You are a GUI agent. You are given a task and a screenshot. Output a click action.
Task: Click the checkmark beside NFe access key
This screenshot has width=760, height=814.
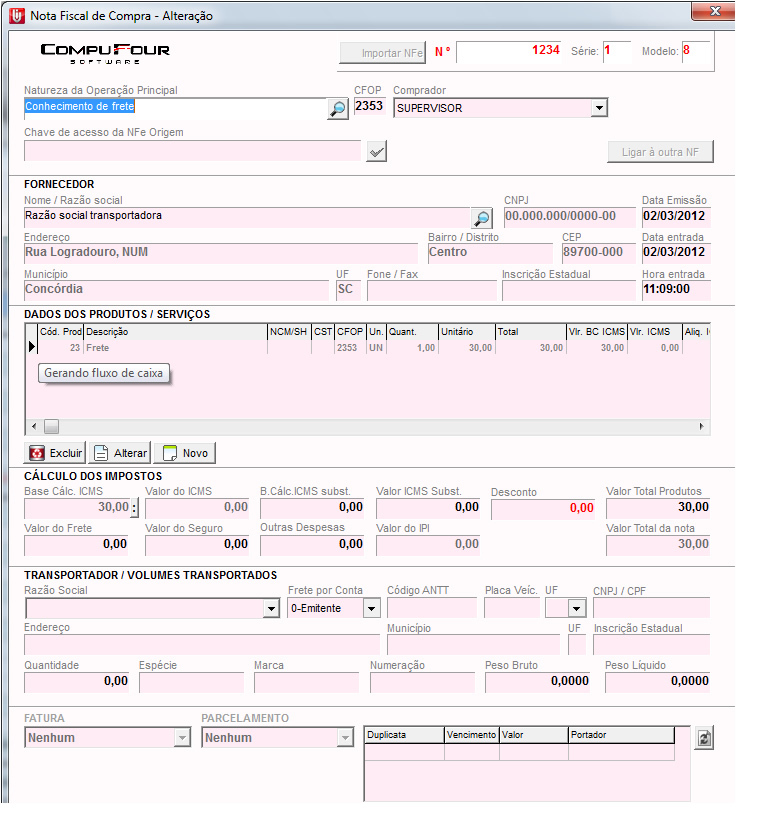coord(376,152)
